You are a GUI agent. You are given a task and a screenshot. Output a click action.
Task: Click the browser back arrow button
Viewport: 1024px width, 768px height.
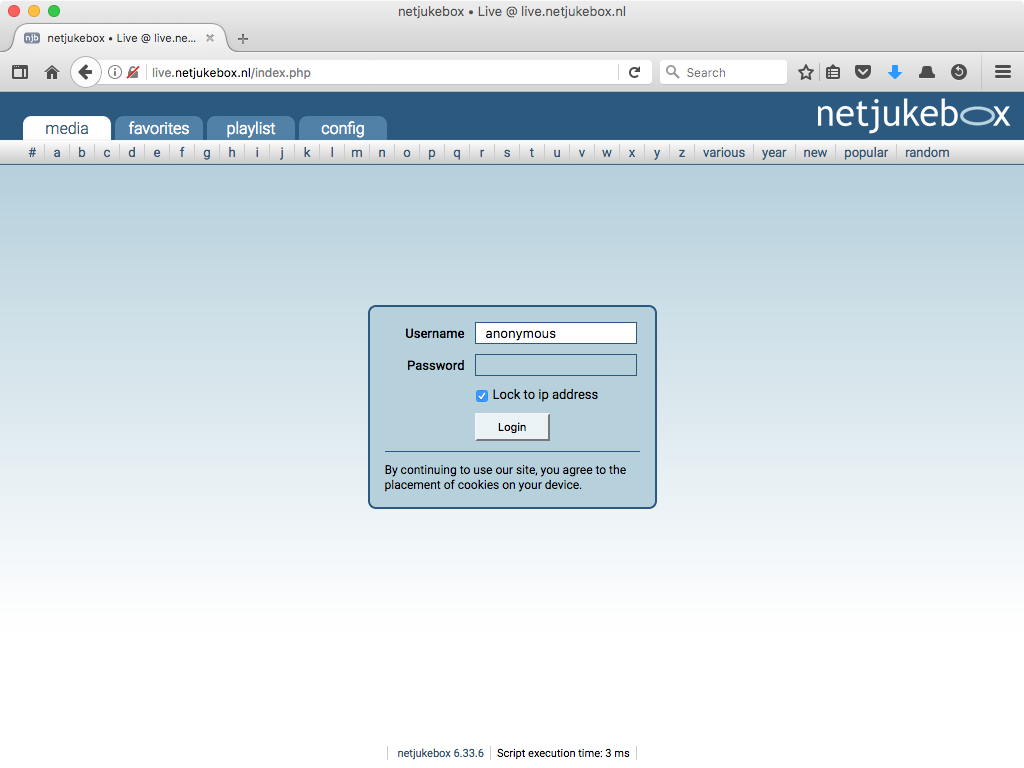coord(85,72)
